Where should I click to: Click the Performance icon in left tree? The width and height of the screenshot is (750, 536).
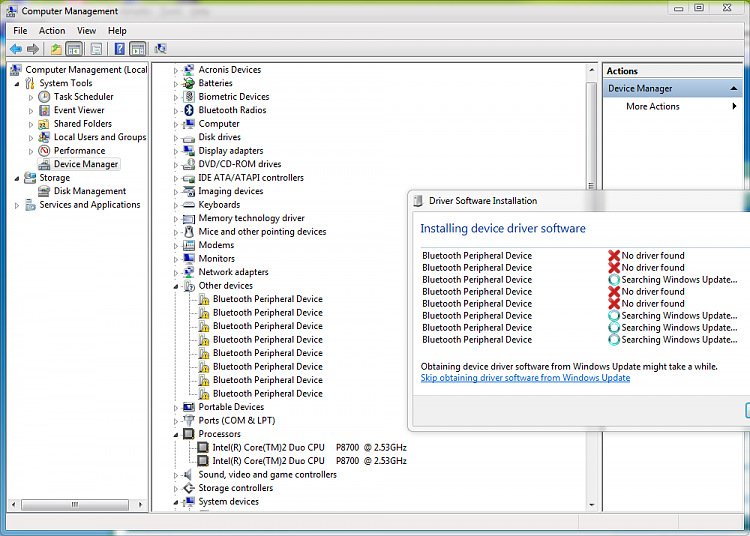[44, 151]
